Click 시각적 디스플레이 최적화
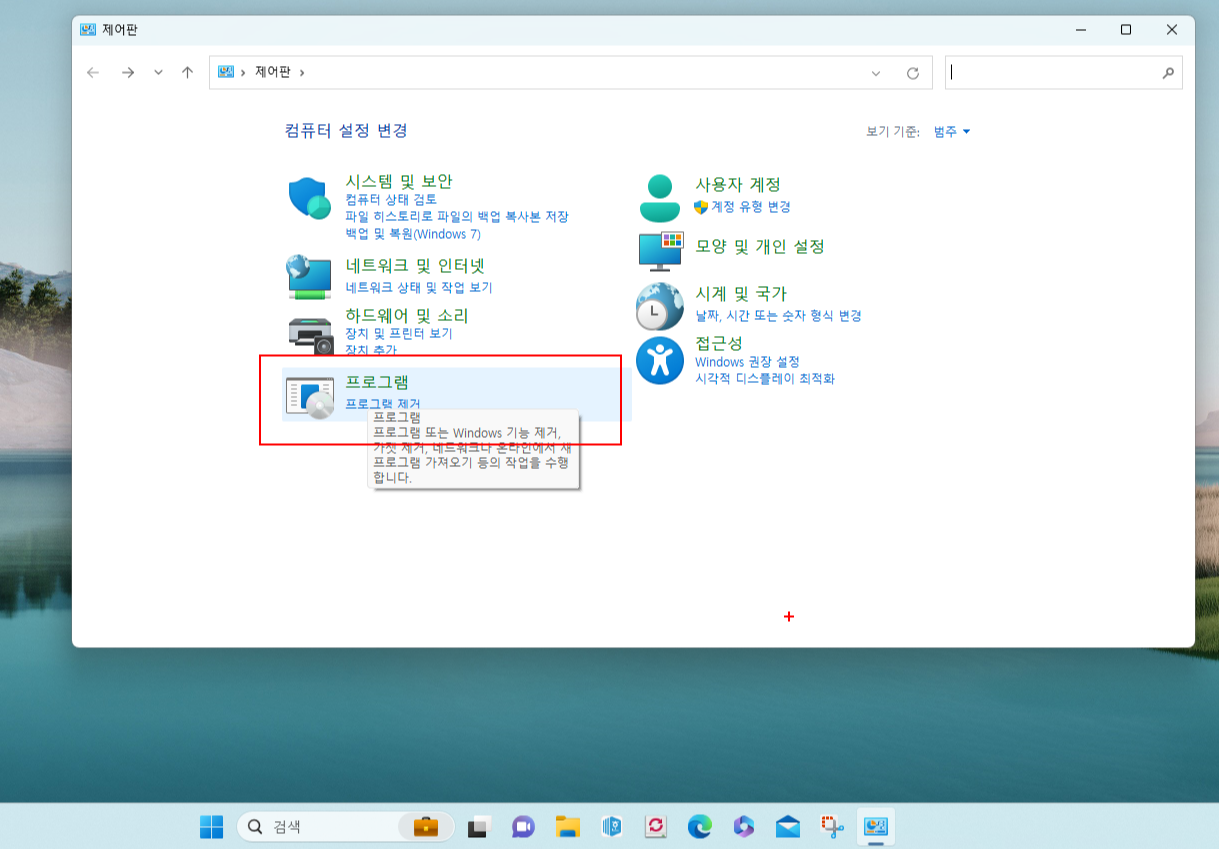This screenshot has width=1219, height=849. pos(765,379)
